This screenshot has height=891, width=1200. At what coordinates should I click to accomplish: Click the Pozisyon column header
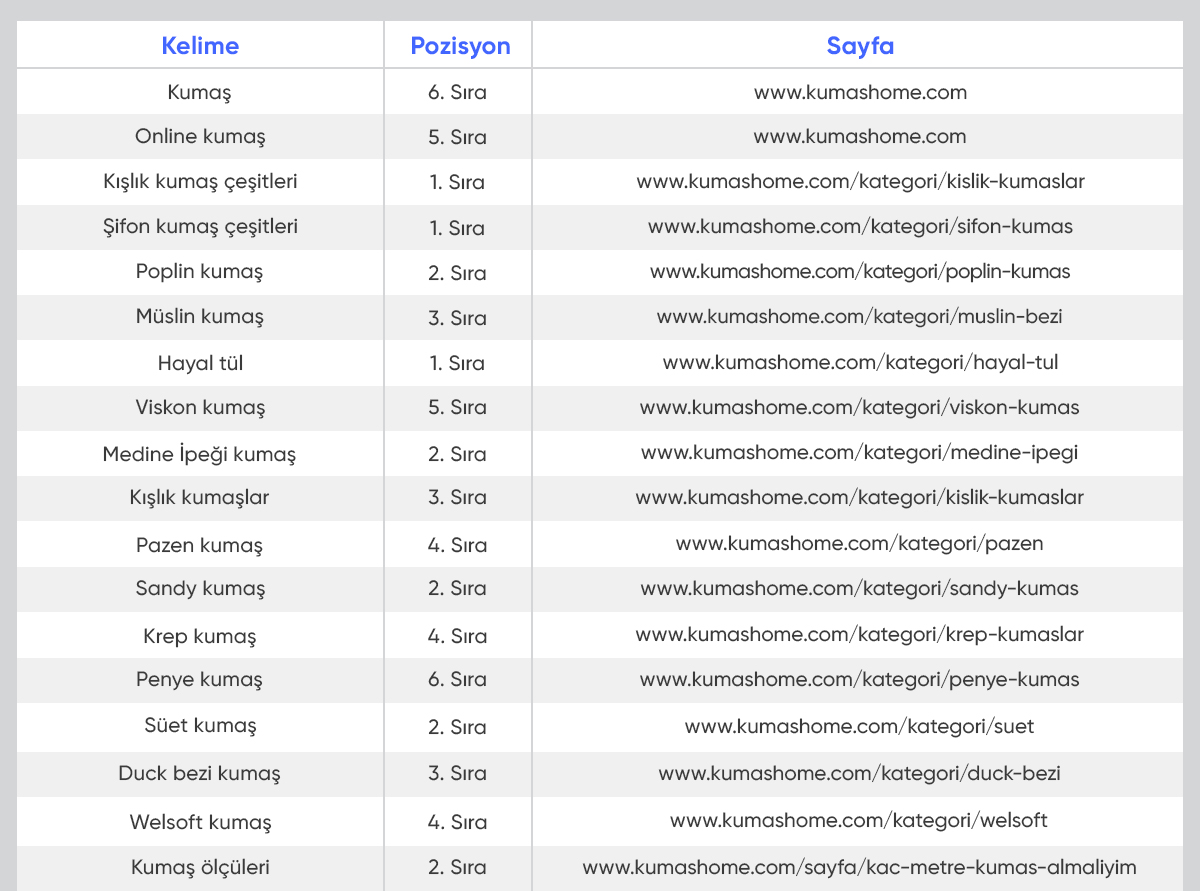tap(460, 46)
